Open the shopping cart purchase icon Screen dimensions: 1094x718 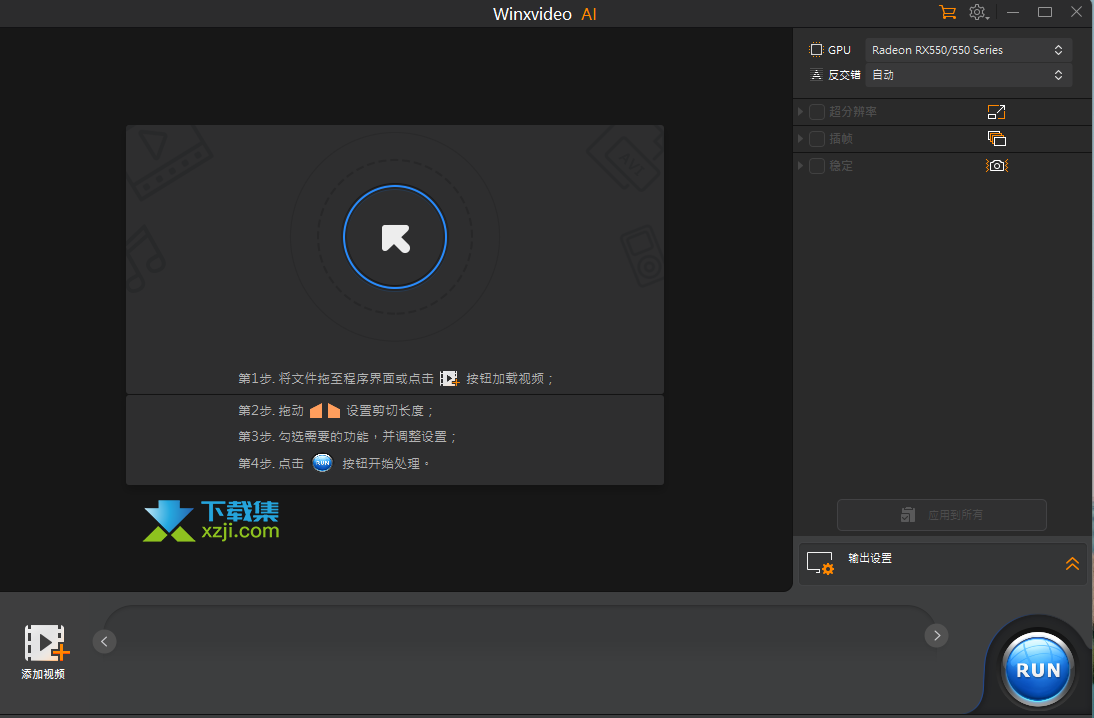[947, 12]
